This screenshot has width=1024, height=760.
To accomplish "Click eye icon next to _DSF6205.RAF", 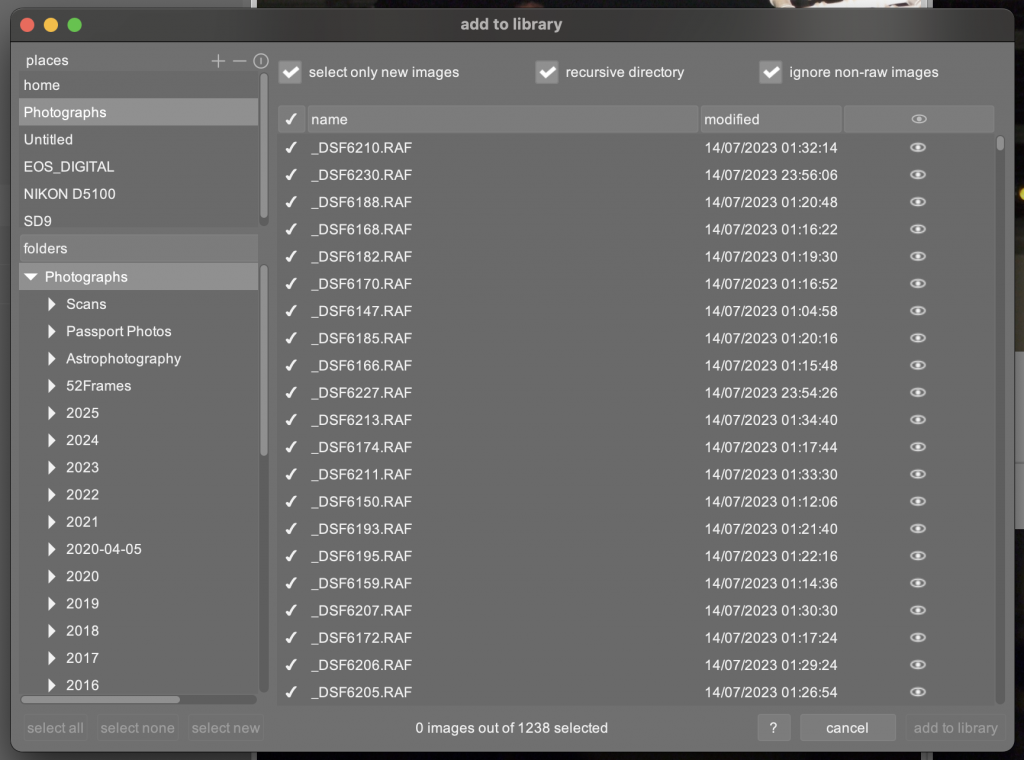I will (x=918, y=692).
